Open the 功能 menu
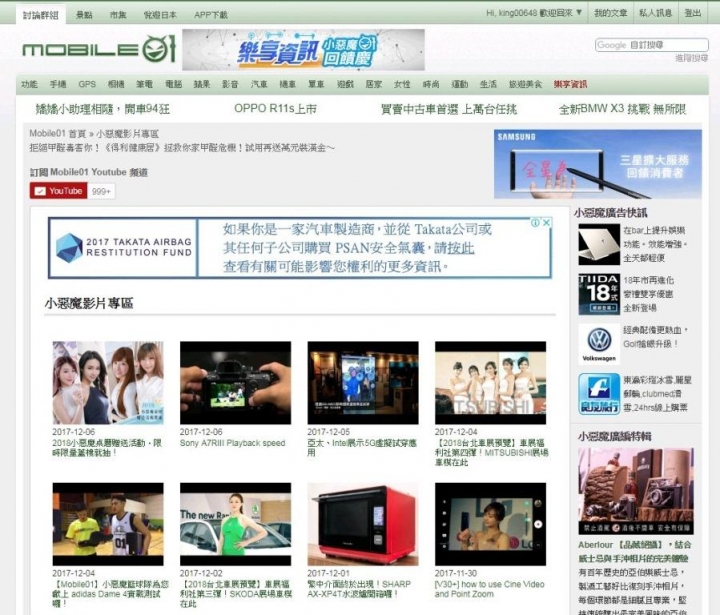This screenshot has width=720, height=615. click(x=29, y=84)
